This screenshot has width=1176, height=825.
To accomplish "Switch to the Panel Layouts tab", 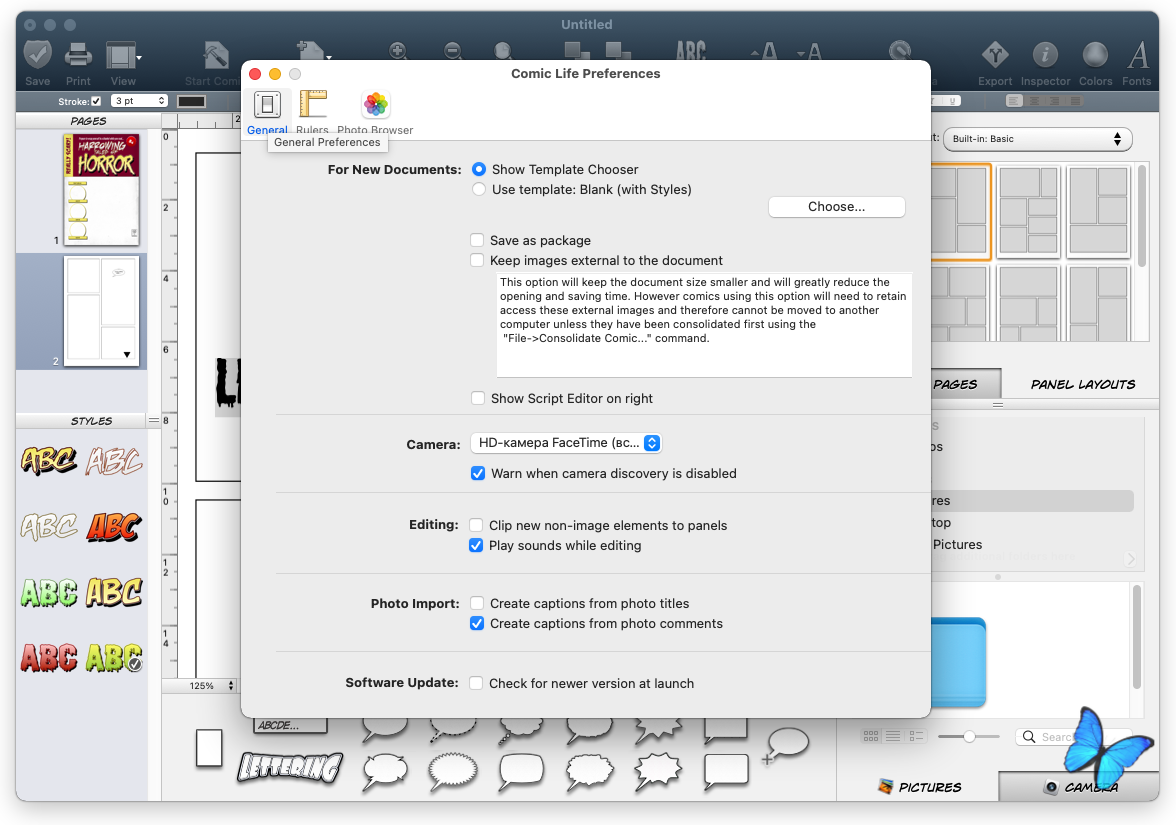I will [x=1082, y=384].
